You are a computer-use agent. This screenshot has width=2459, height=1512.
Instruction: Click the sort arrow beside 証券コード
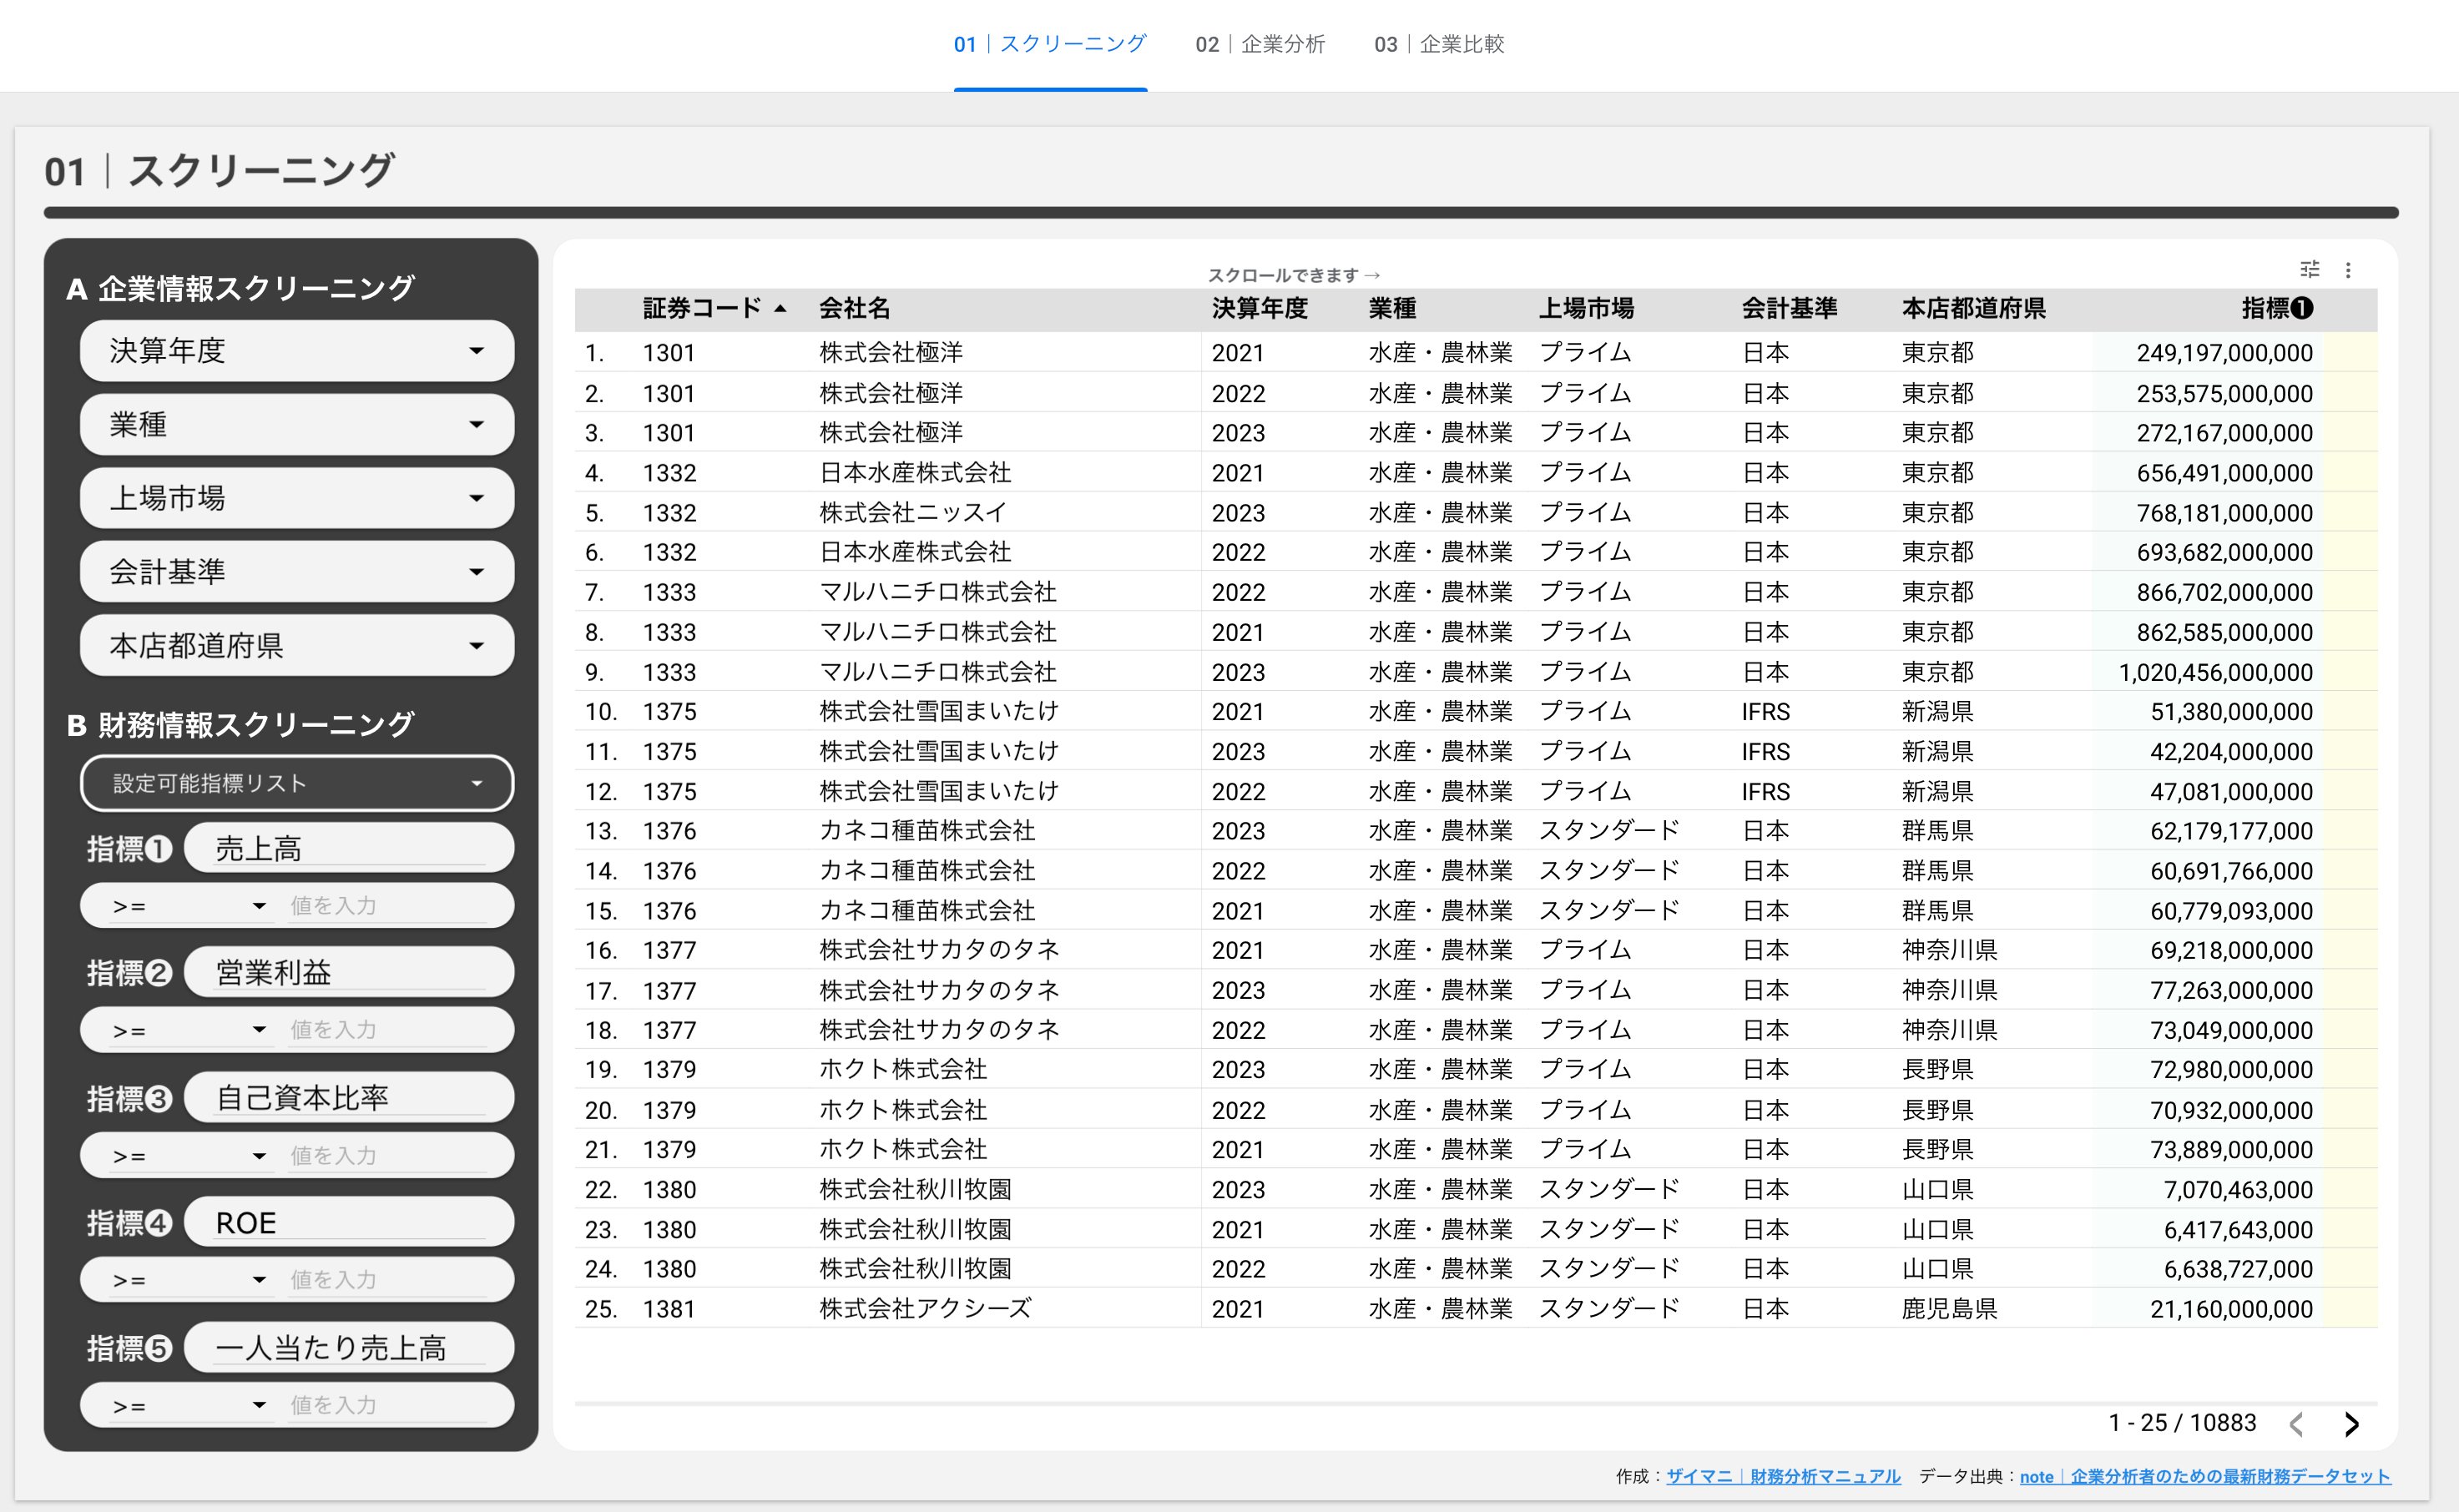pyautogui.click(x=781, y=309)
